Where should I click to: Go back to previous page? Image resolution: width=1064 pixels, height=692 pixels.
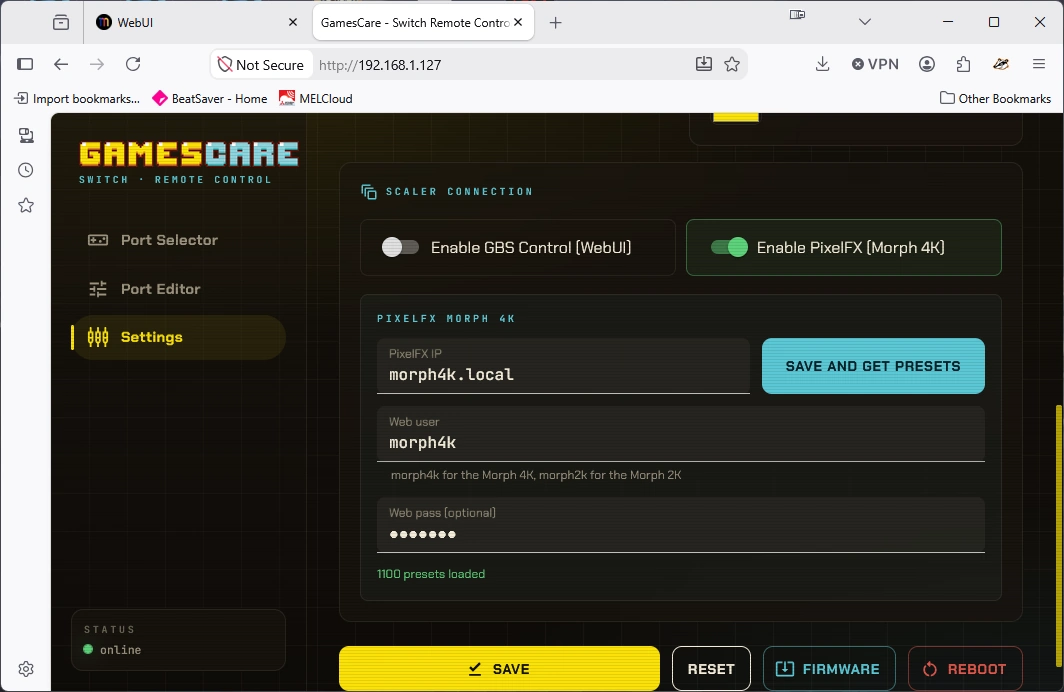[61, 64]
